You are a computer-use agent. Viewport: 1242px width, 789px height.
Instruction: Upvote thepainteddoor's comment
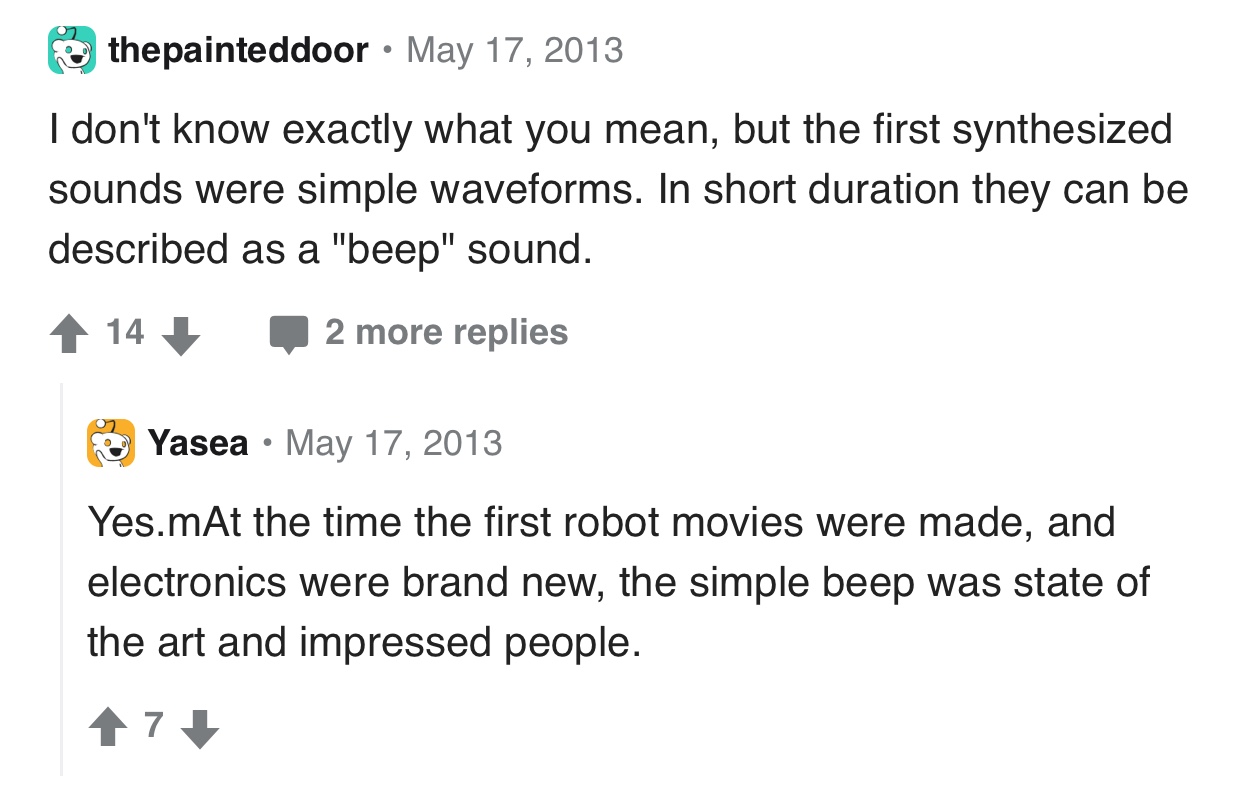click(70, 333)
